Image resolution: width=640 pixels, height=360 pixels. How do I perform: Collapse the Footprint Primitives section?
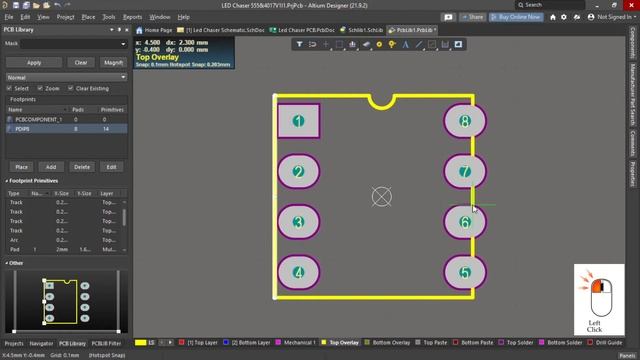[x=7, y=181]
